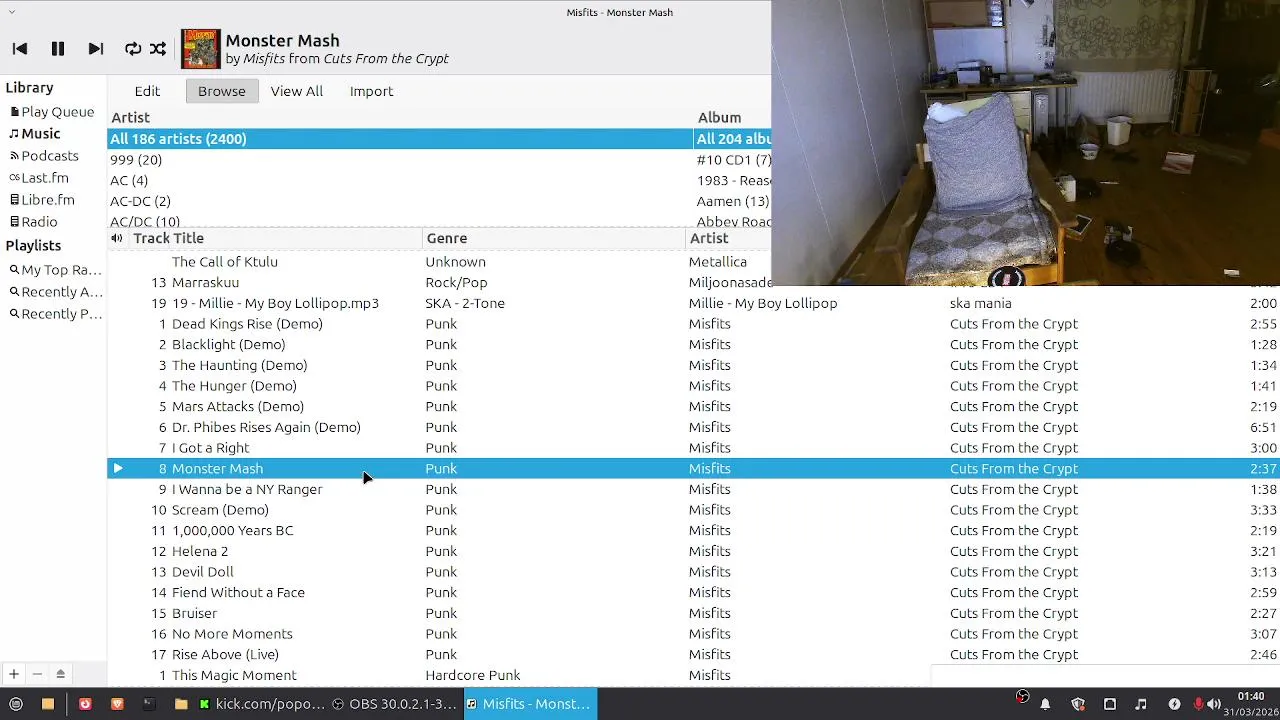Select the #10 CD1 album entry

733,160
